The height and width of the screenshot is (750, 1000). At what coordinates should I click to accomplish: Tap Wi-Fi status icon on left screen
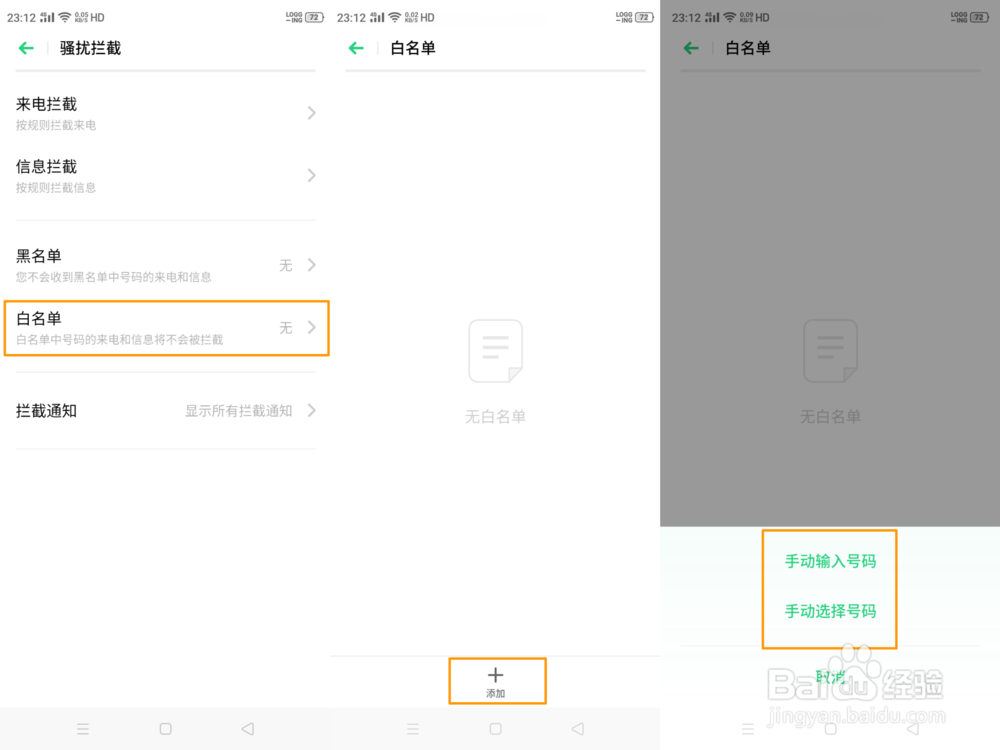click(64, 17)
